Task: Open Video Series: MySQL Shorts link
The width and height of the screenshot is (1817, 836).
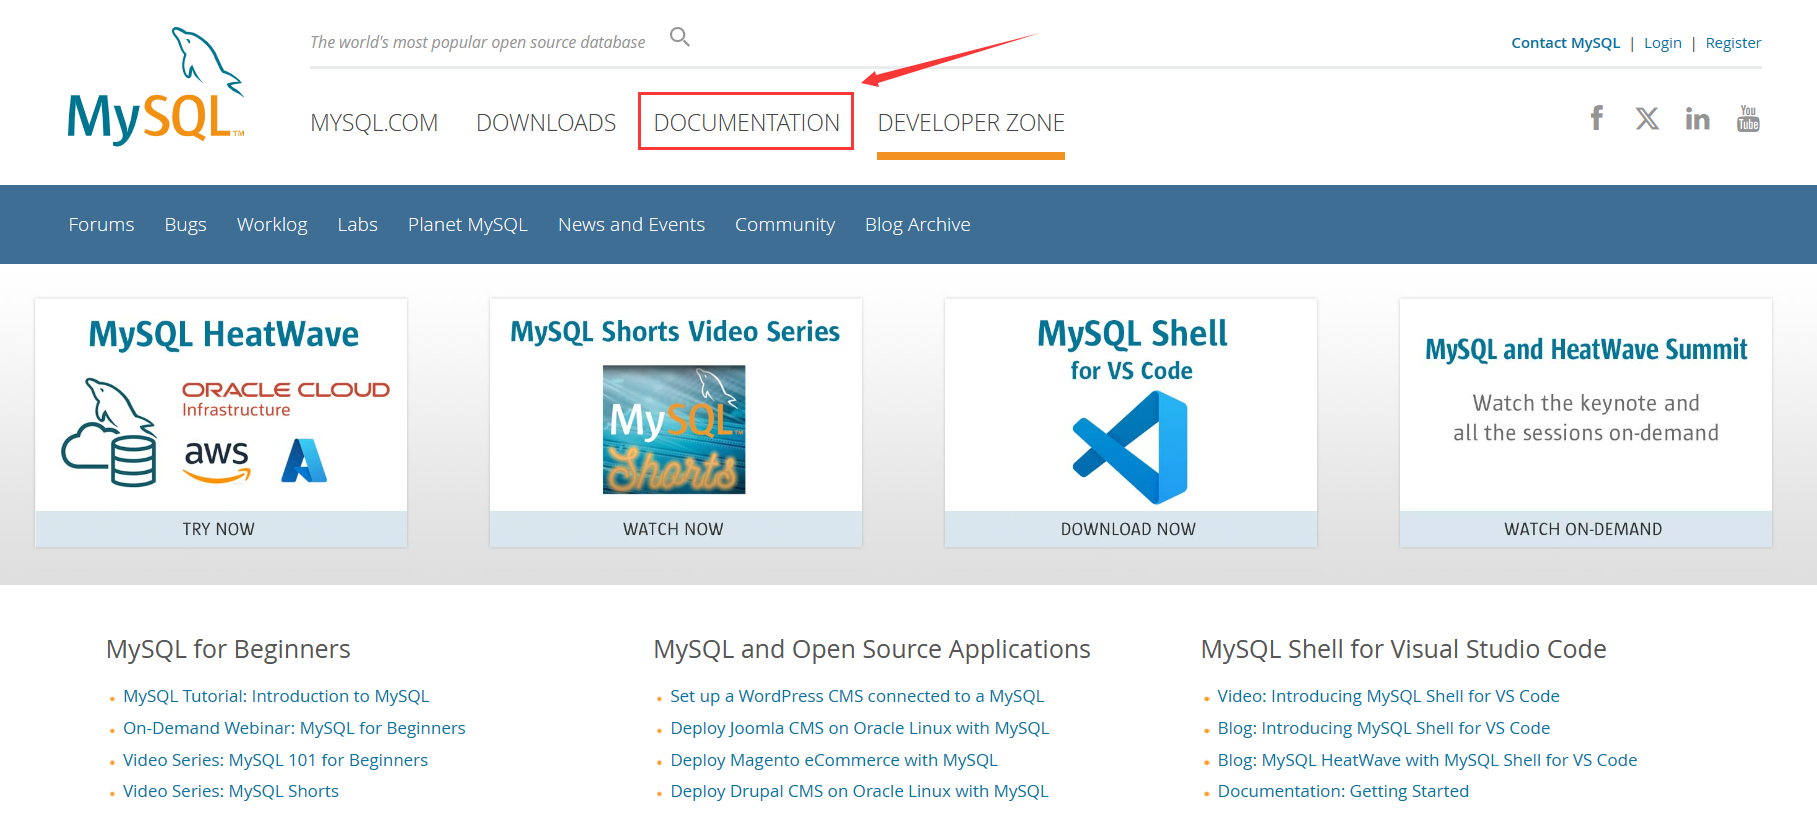Action: [x=231, y=791]
